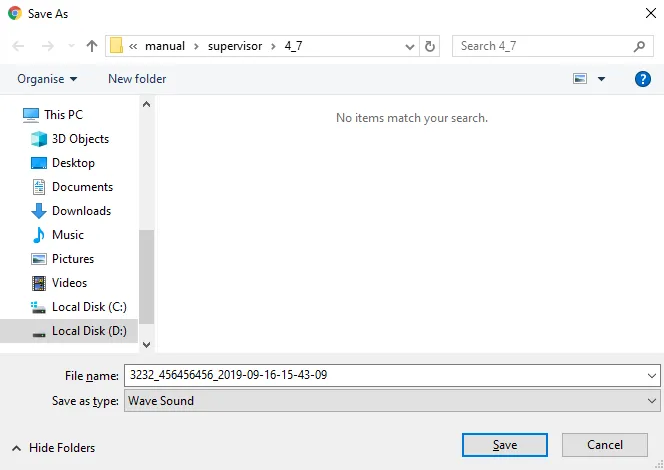Click Hide Folders toggle
The image size is (664, 470).
click(54, 448)
